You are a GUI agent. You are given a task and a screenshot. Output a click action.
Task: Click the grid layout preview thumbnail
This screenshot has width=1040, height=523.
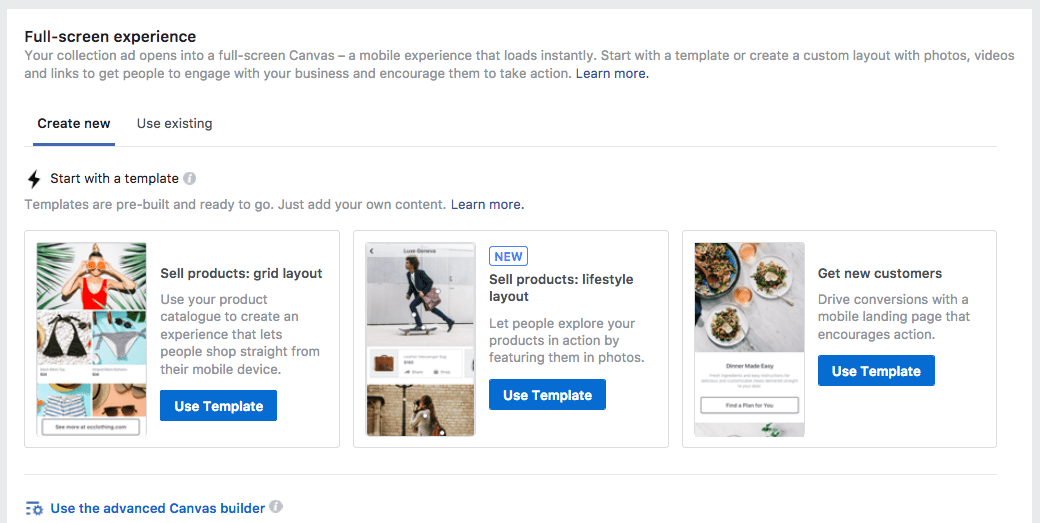[92, 339]
